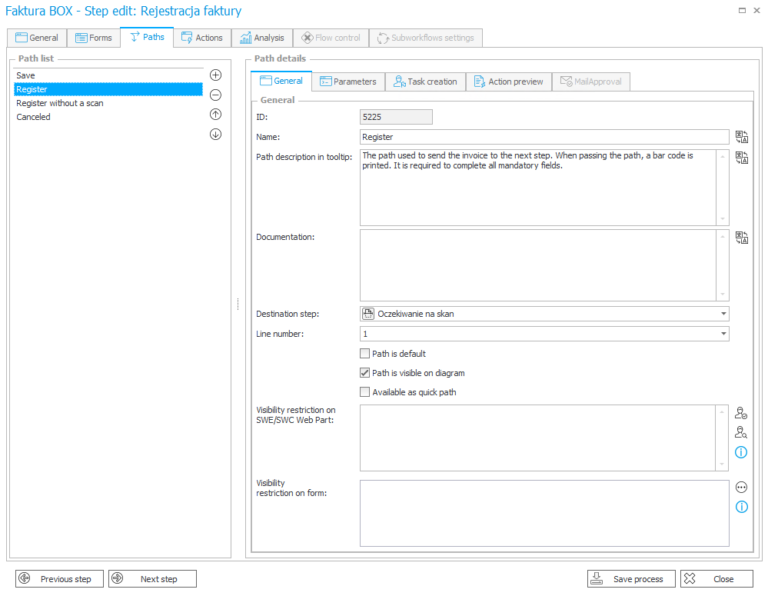
Task: Select the General tab in Path details
Action: [x=281, y=81]
